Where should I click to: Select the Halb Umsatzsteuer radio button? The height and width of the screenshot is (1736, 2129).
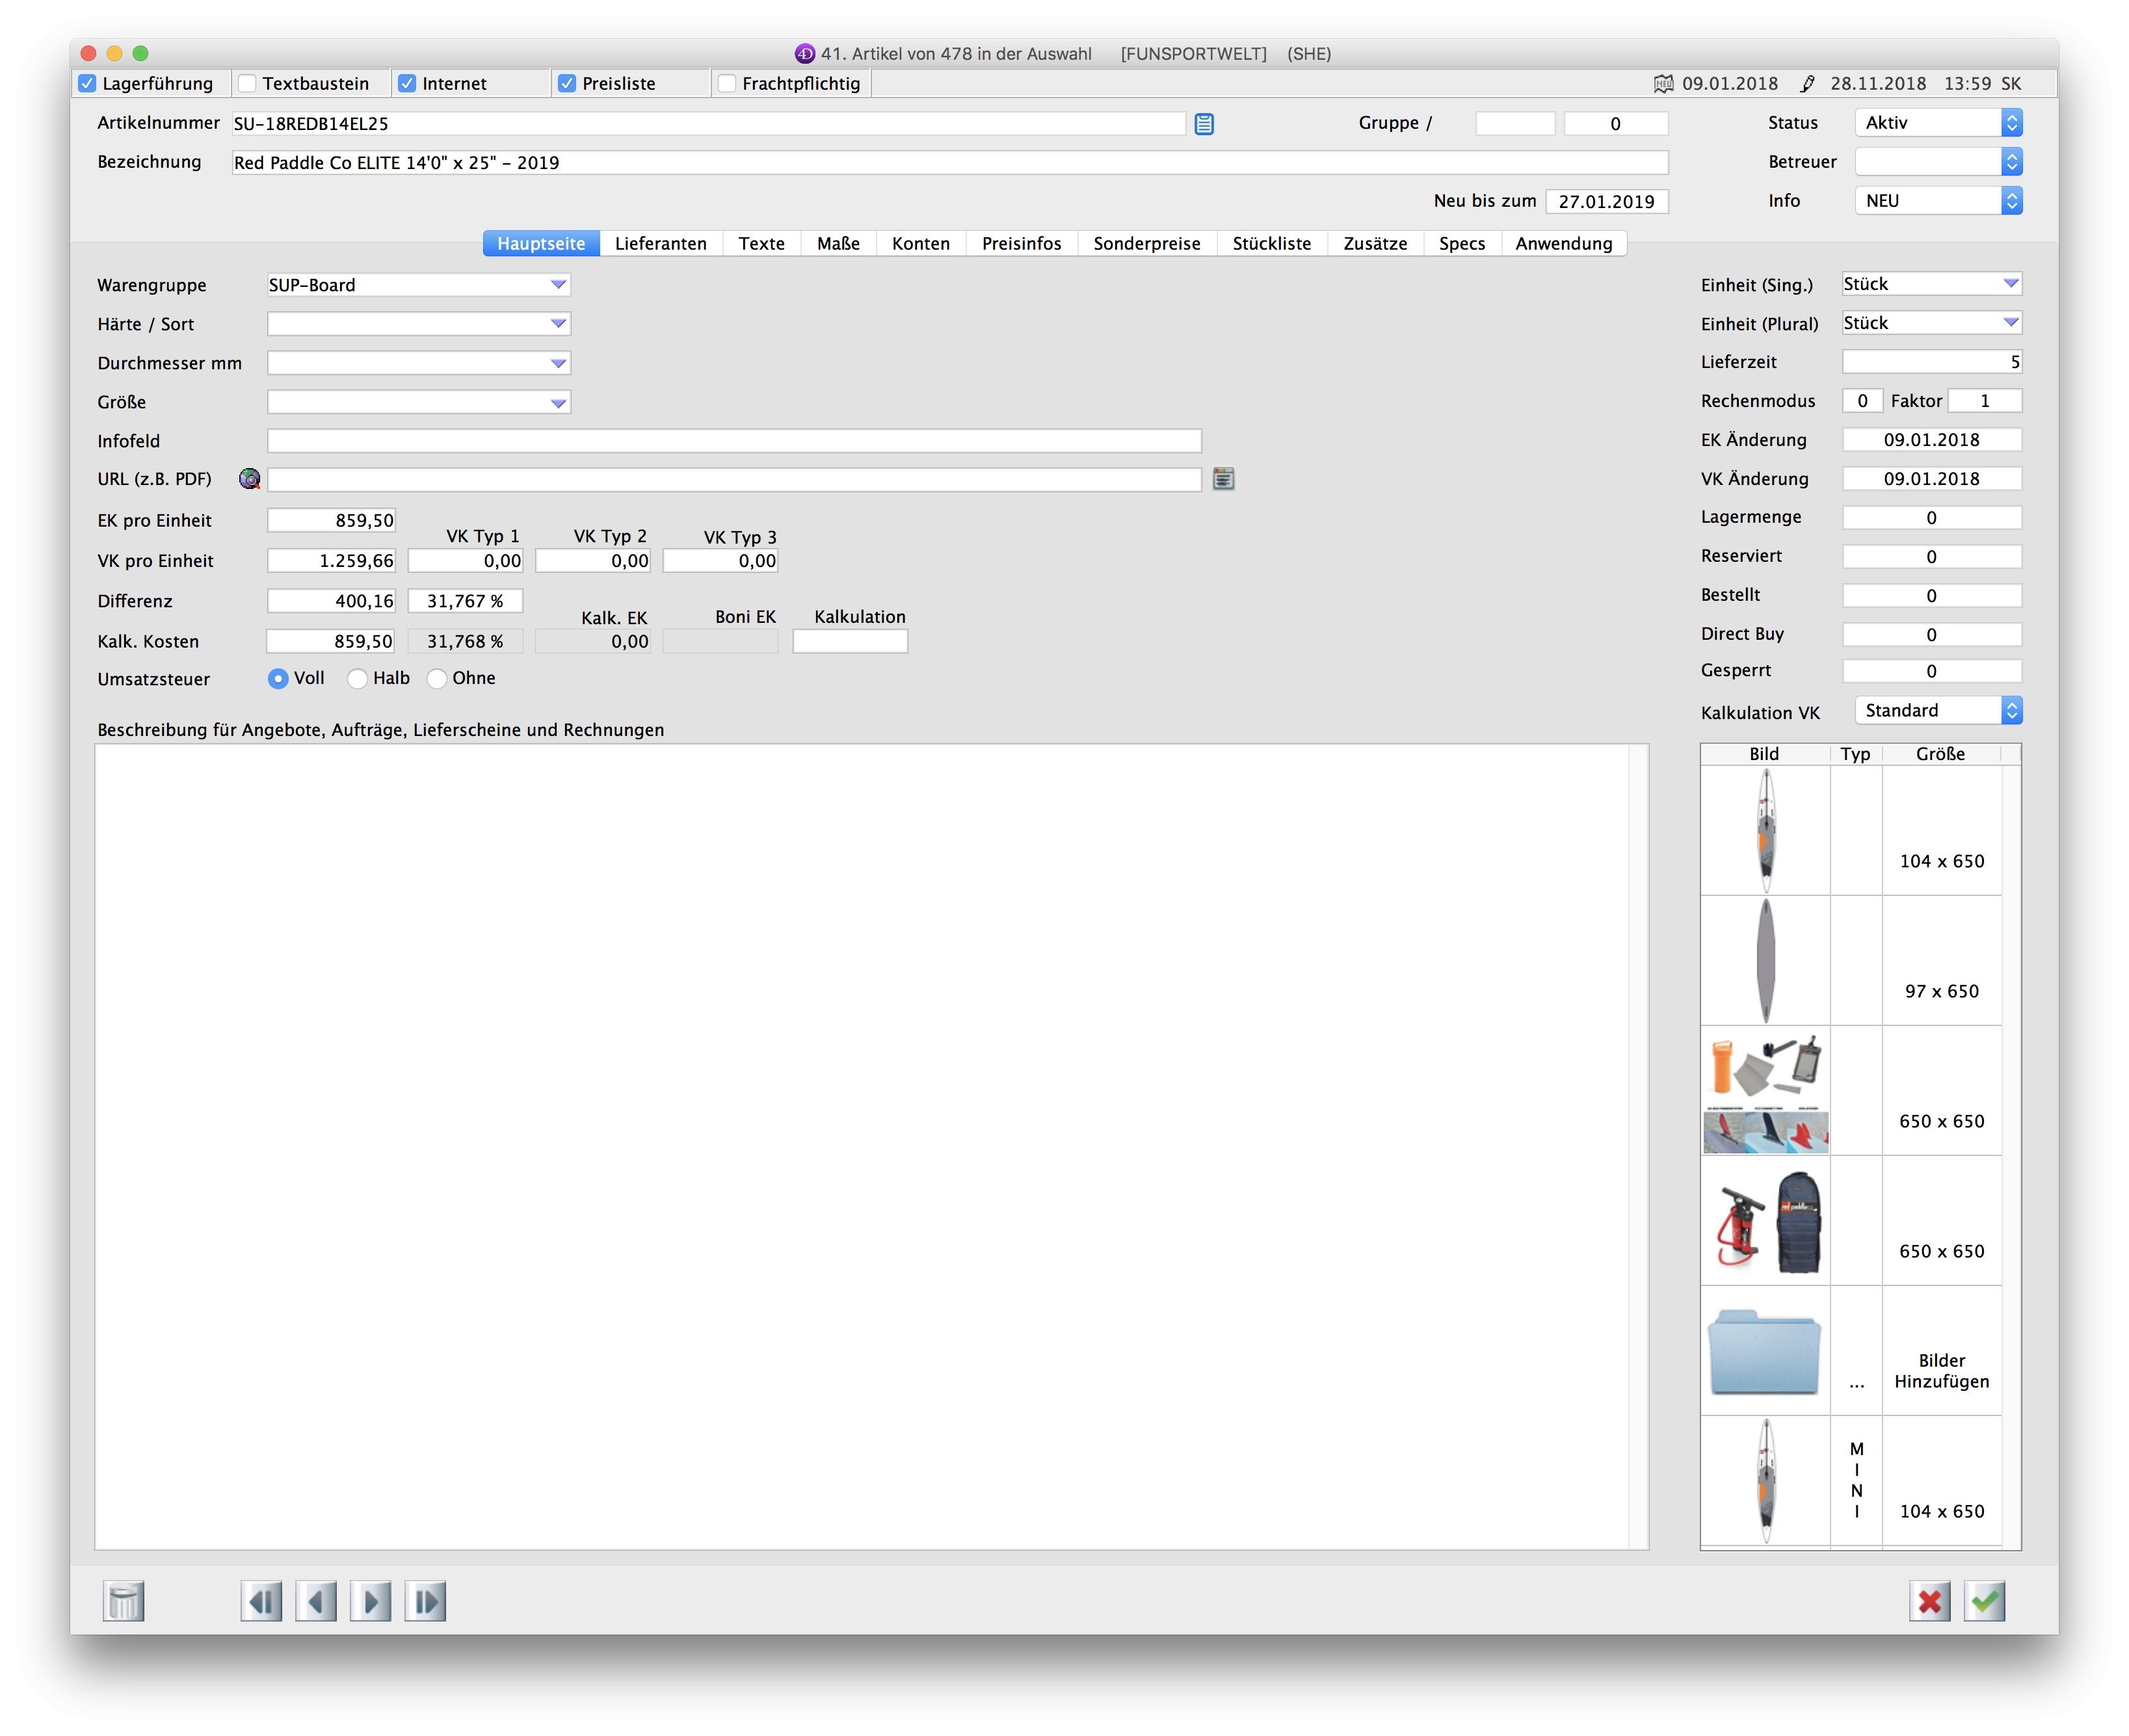[x=357, y=679]
